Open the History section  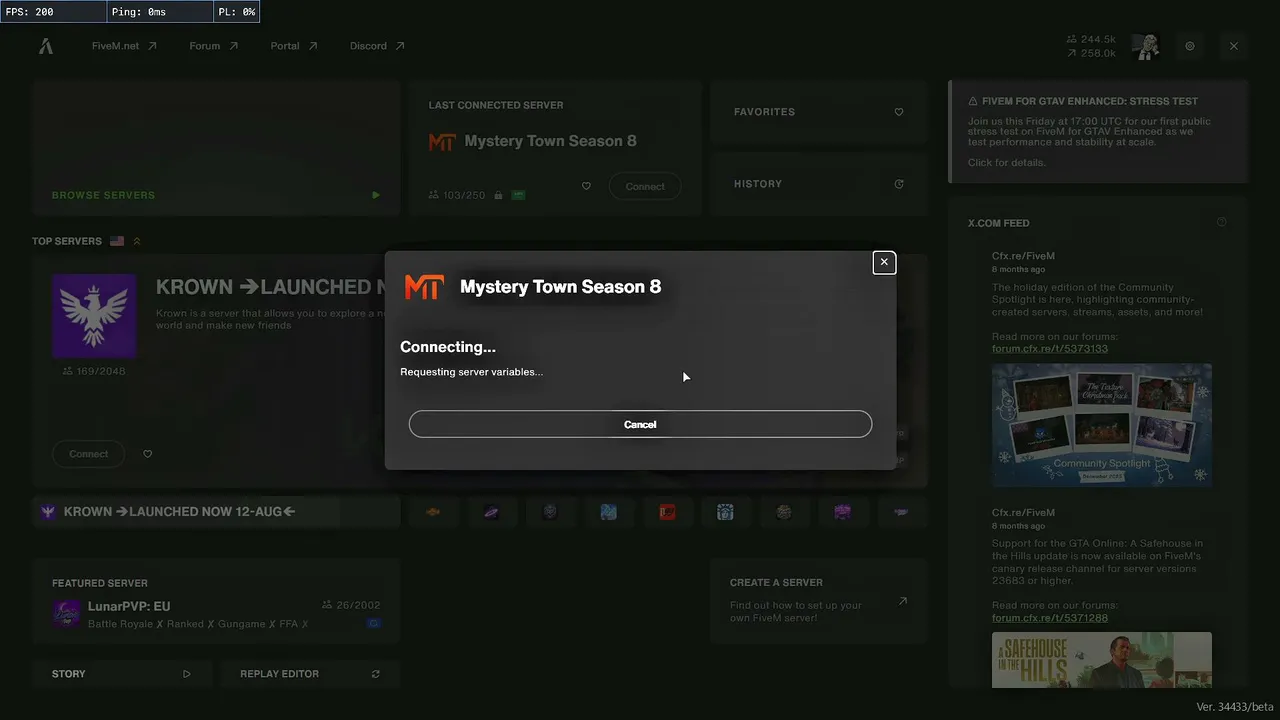pos(819,184)
